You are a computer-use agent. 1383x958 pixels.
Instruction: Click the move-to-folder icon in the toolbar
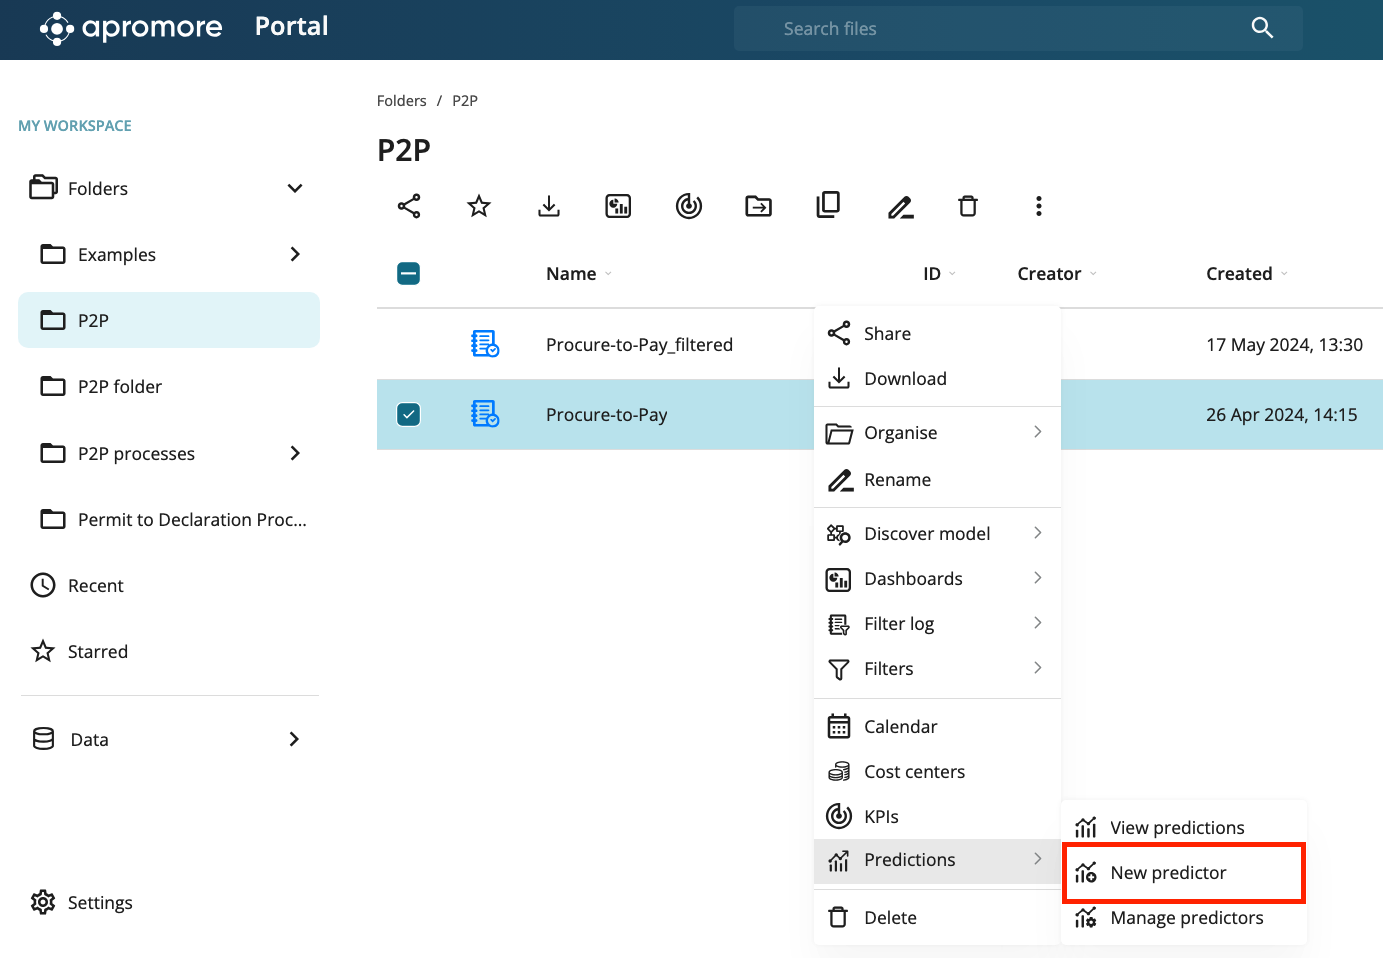[x=759, y=206]
